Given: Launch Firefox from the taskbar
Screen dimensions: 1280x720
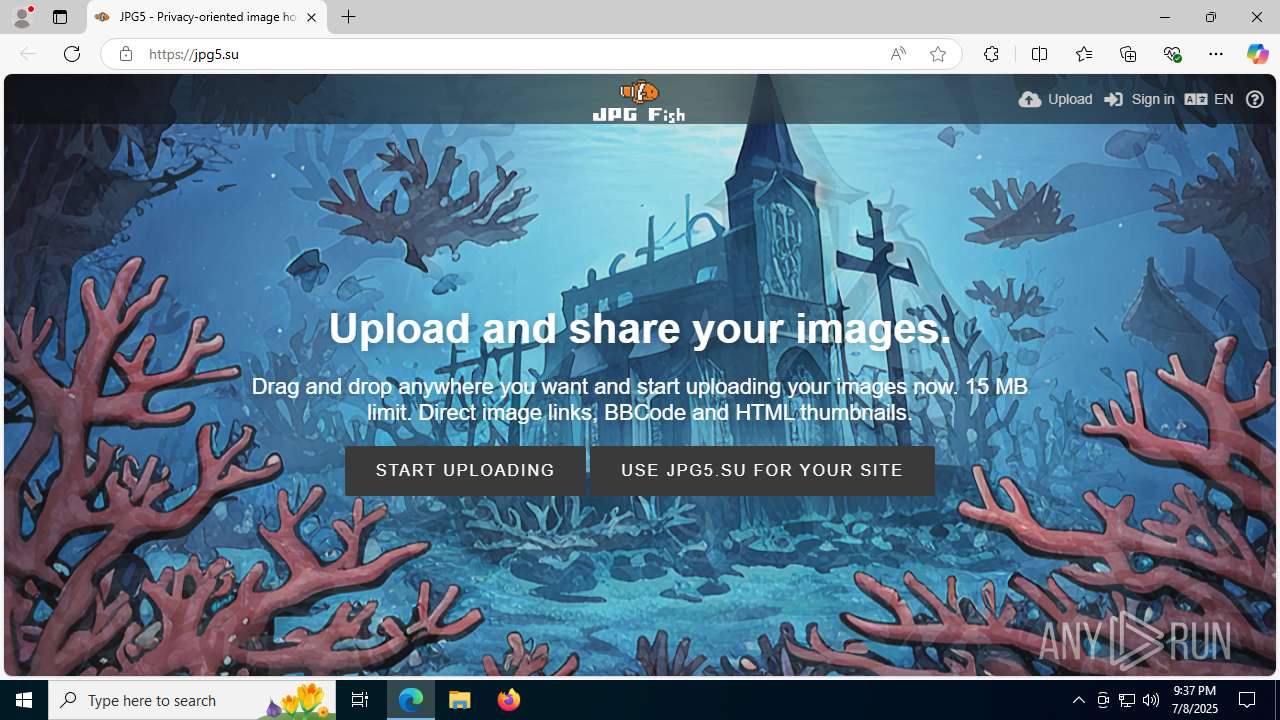Looking at the screenshot, I should 509,700.
